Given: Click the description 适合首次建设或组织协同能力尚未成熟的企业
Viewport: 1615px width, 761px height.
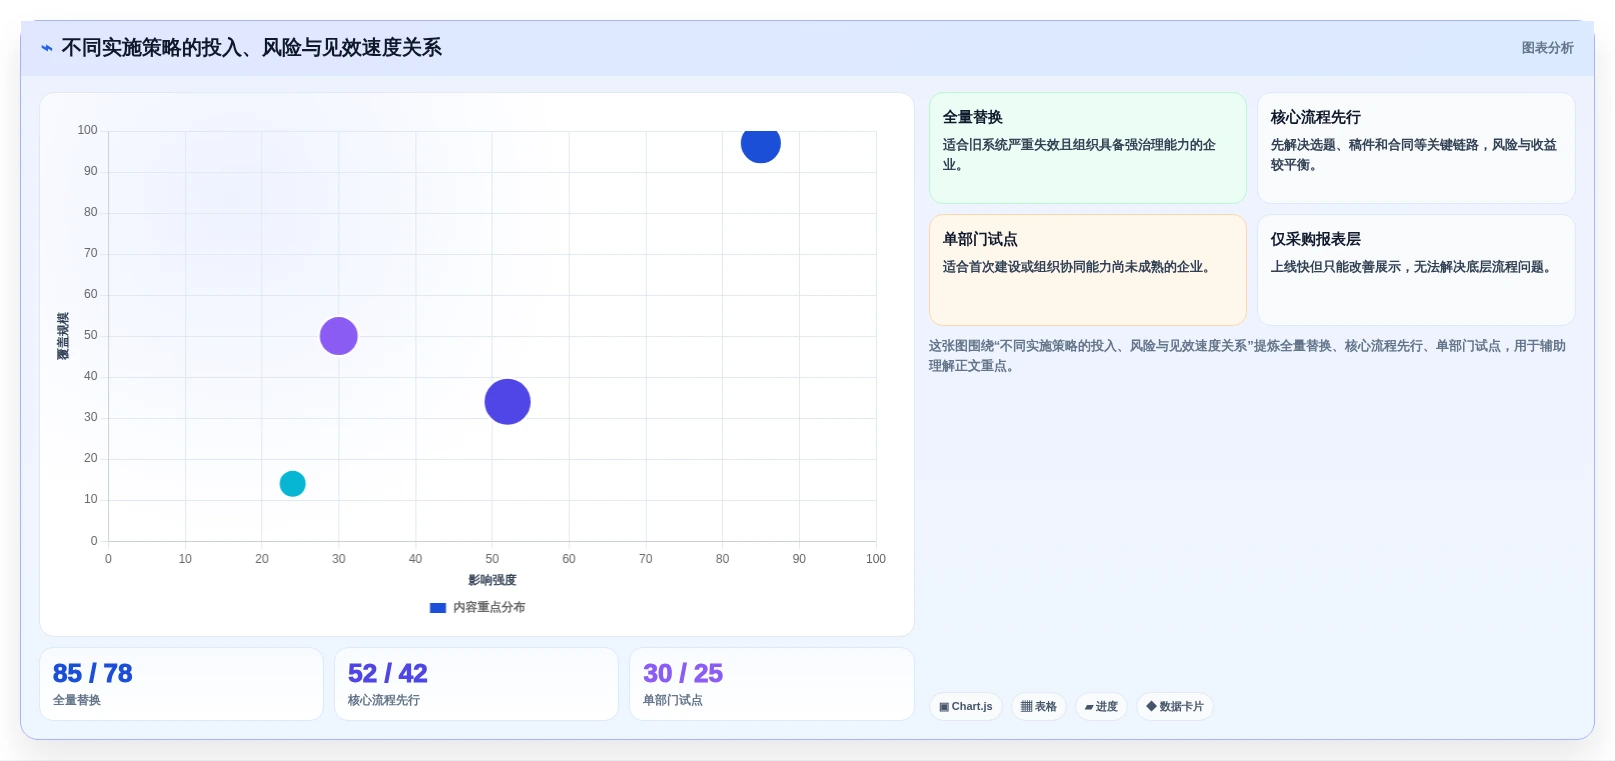Looking at the screenshot, I should [1077, 267].
